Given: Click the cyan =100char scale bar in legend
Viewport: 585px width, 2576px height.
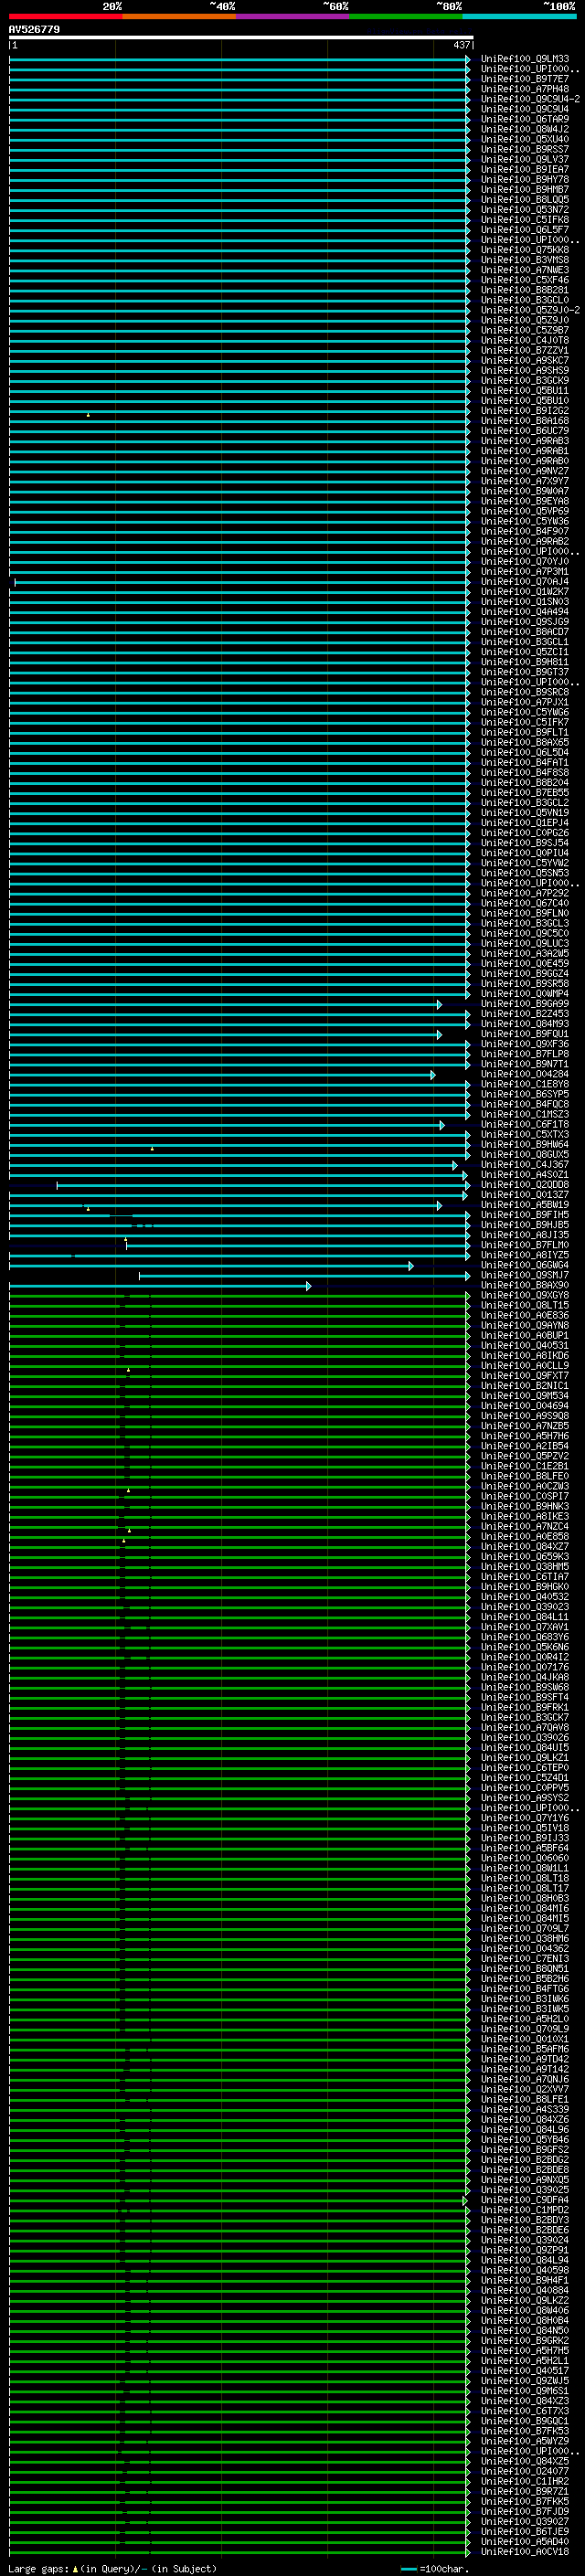Looking at the screenshot, I should point(408,2569).
